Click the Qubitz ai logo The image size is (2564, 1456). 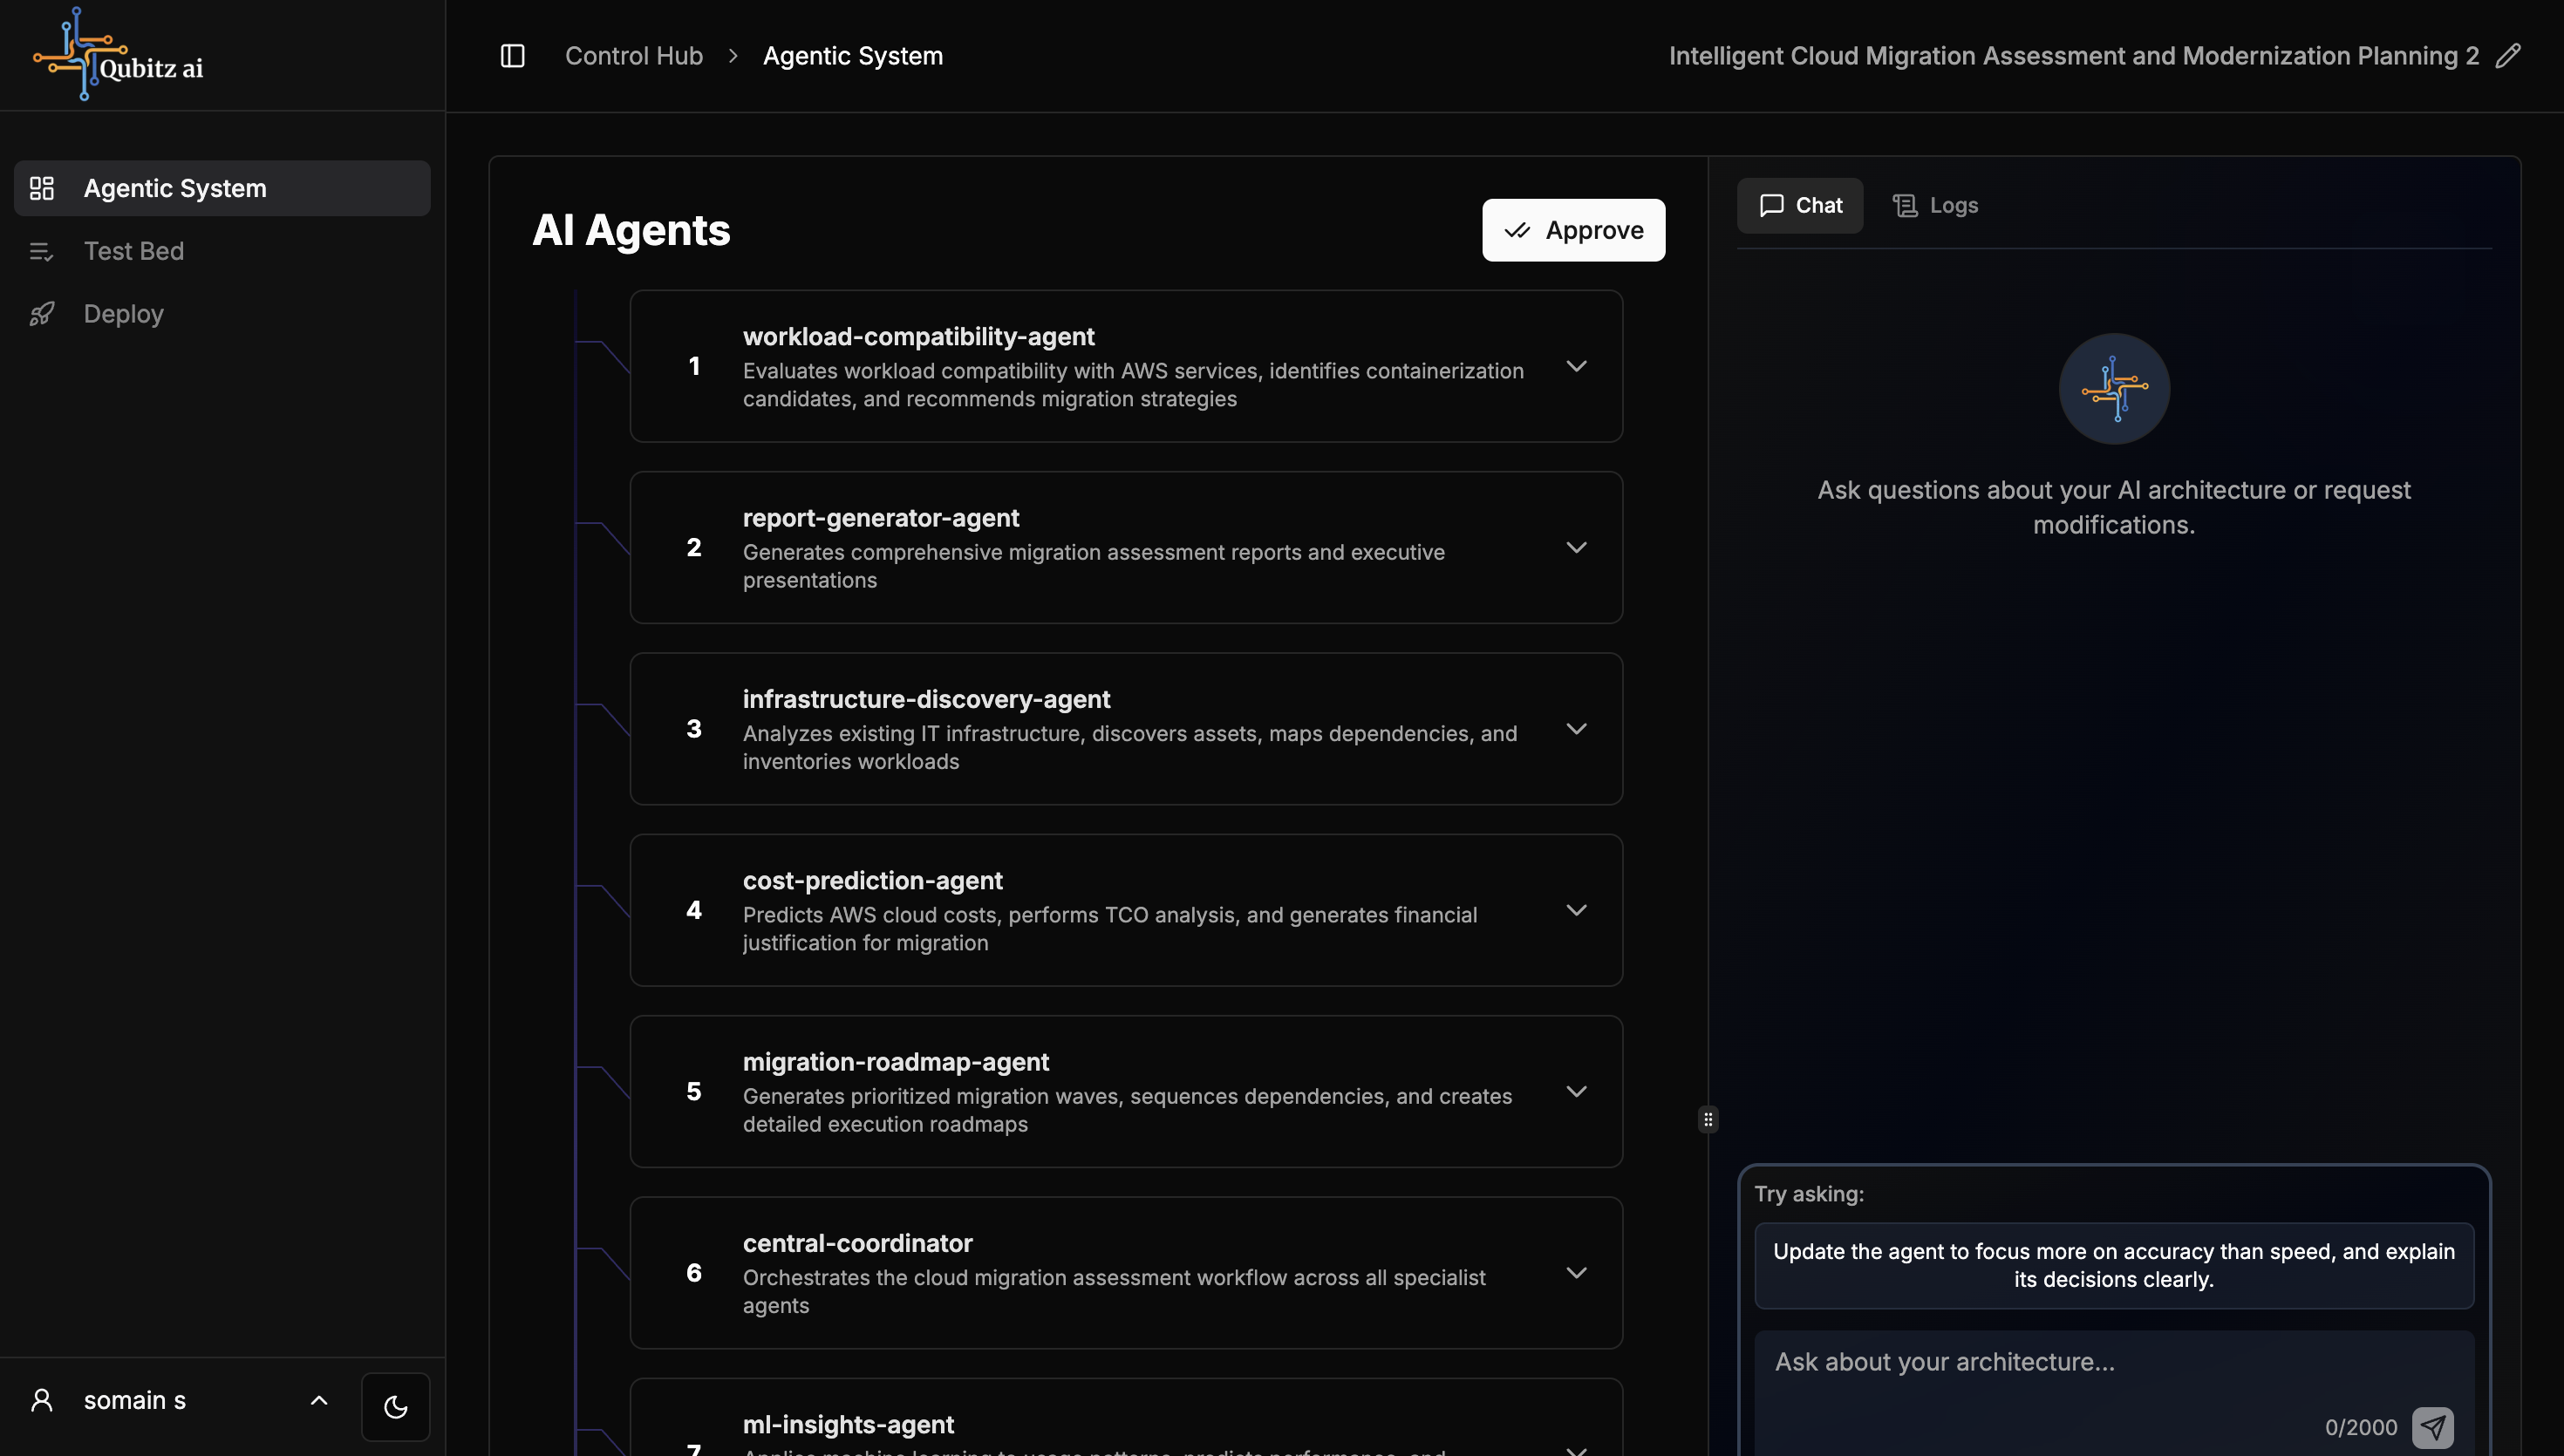coord(118,55)
